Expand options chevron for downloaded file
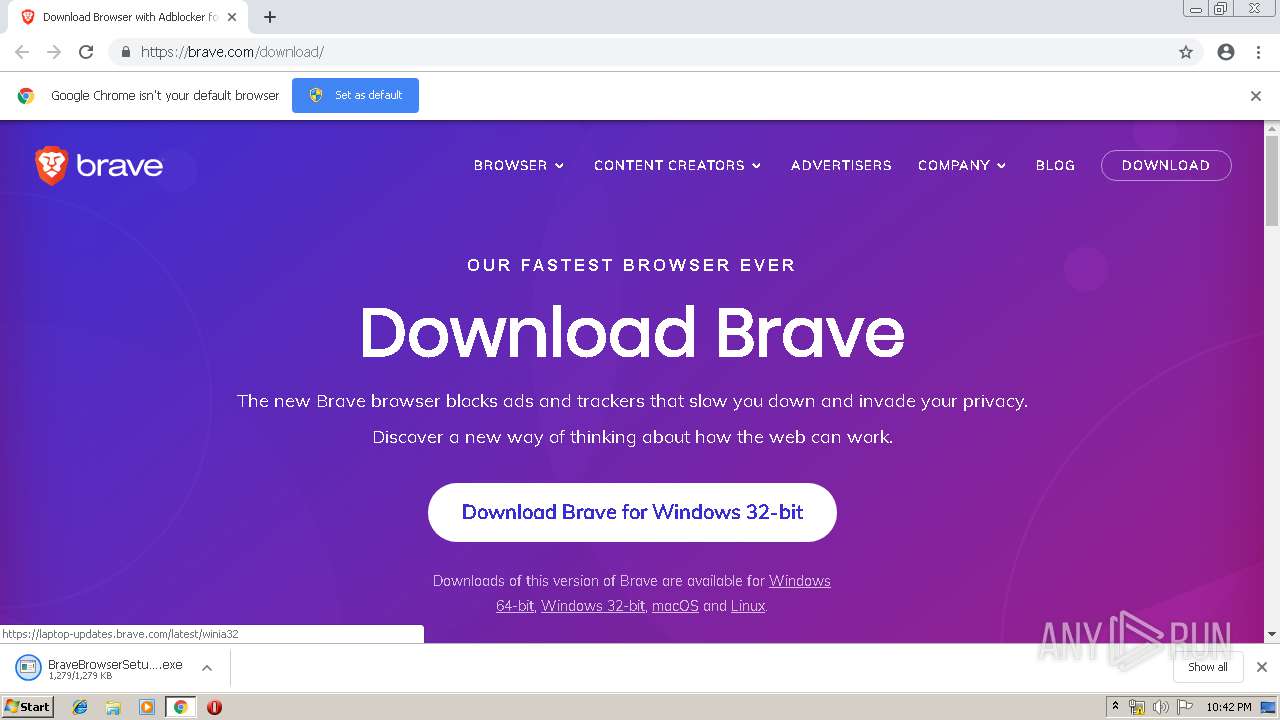Viewport: 1280px width, 720px height. [x=207, y=668]
